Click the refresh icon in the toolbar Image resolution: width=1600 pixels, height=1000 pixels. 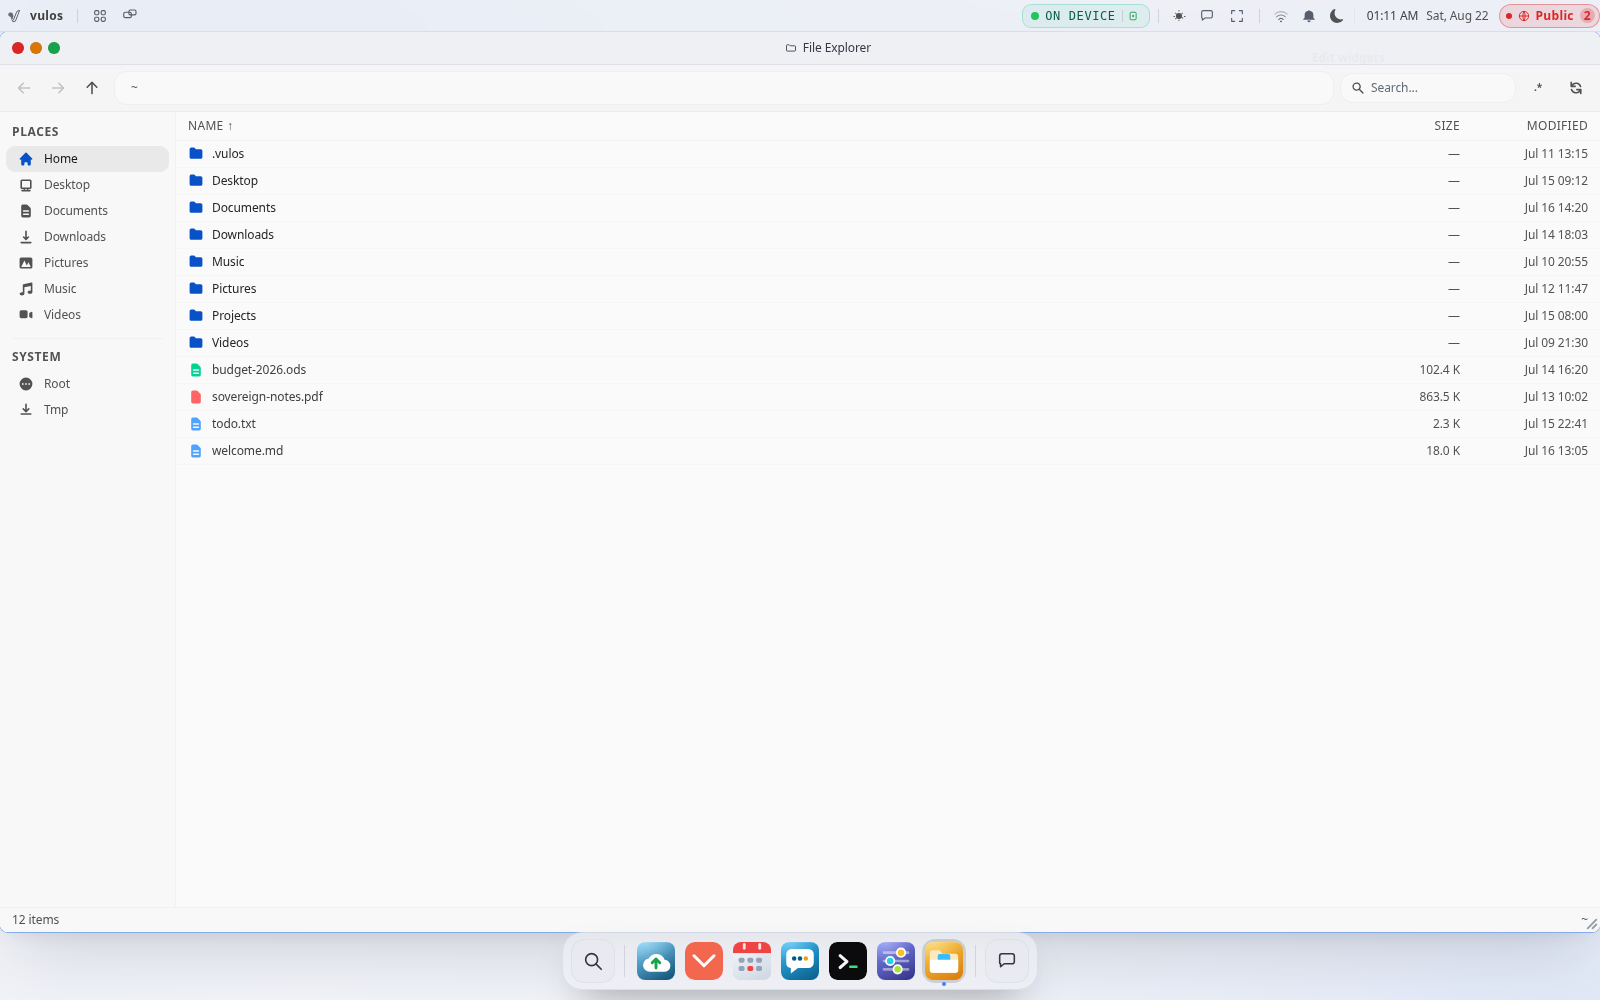(x=1576, y=88)
